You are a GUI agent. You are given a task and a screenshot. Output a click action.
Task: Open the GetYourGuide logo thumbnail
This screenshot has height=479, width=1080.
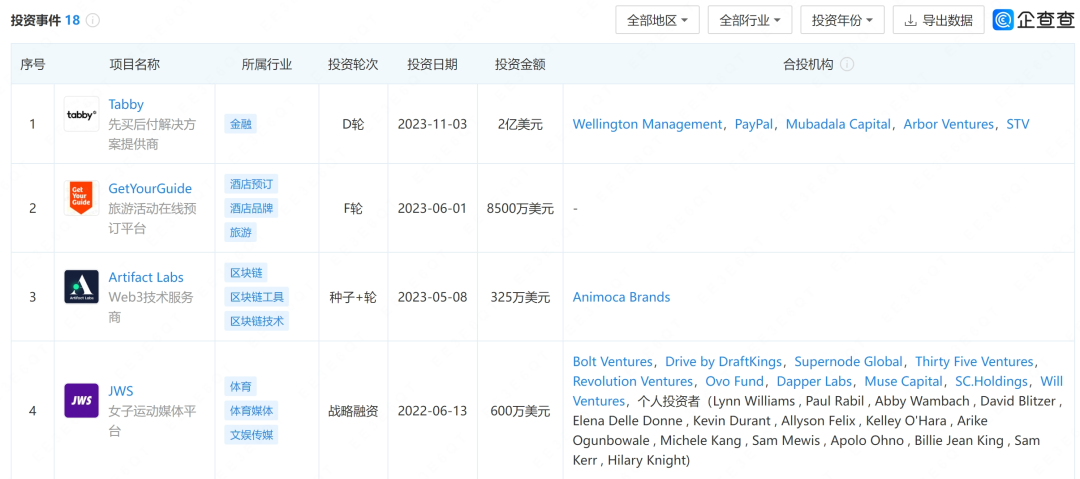[81, 198]
